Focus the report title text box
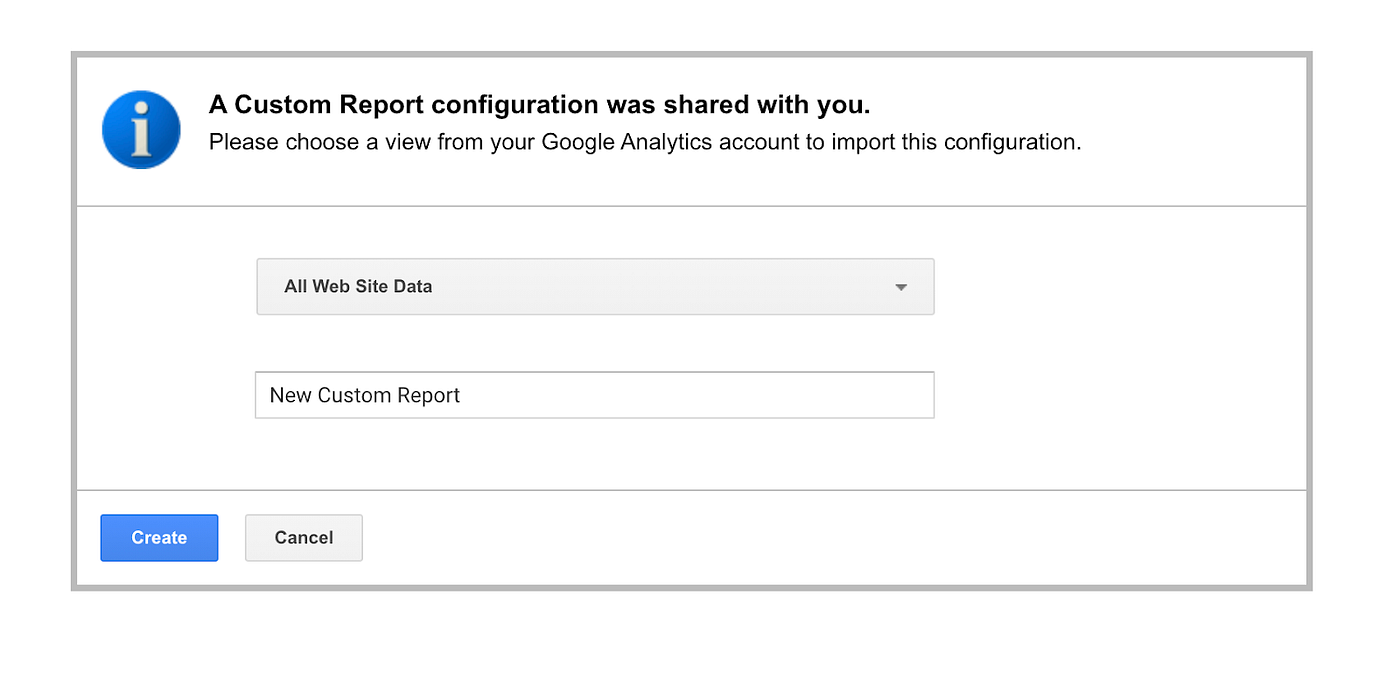 click(x=595, y=395)
